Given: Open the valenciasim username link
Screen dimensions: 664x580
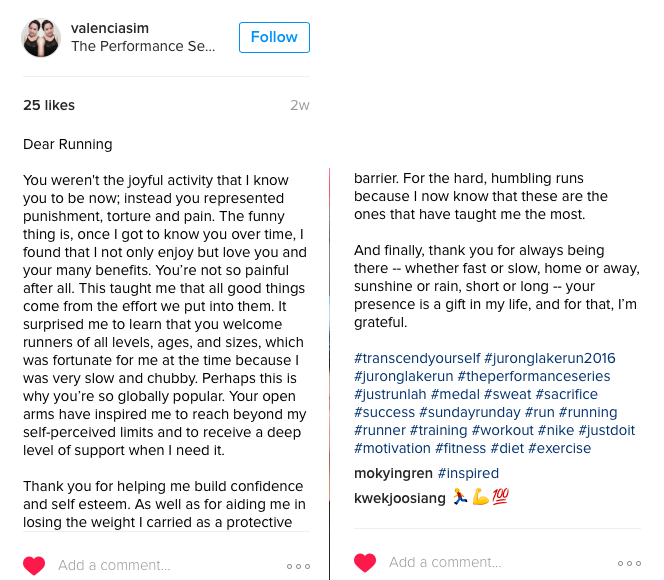Looking at the screenshot, I should pyautogui.click(x=113, y=29).
